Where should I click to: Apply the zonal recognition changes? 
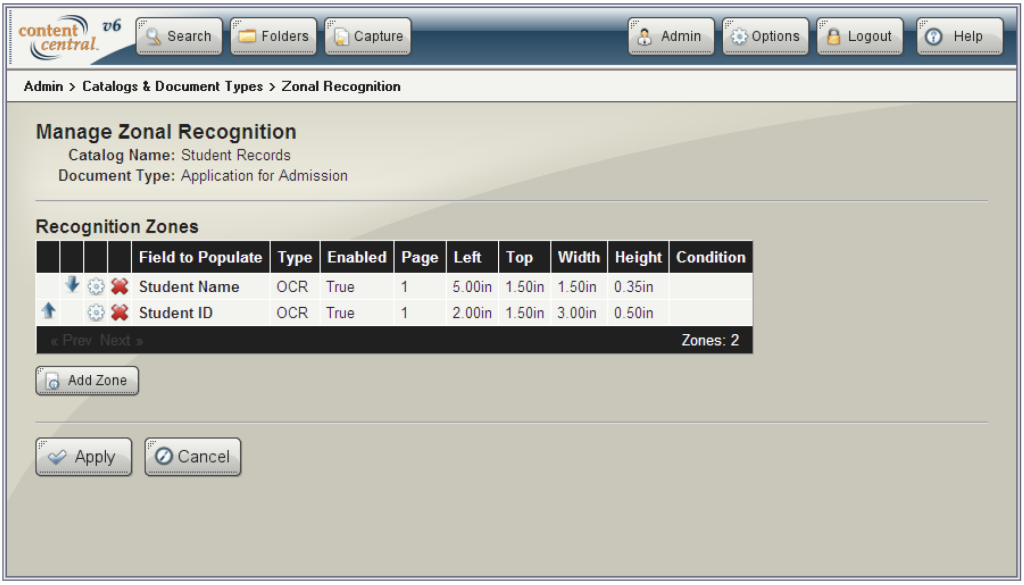(83, 456)
